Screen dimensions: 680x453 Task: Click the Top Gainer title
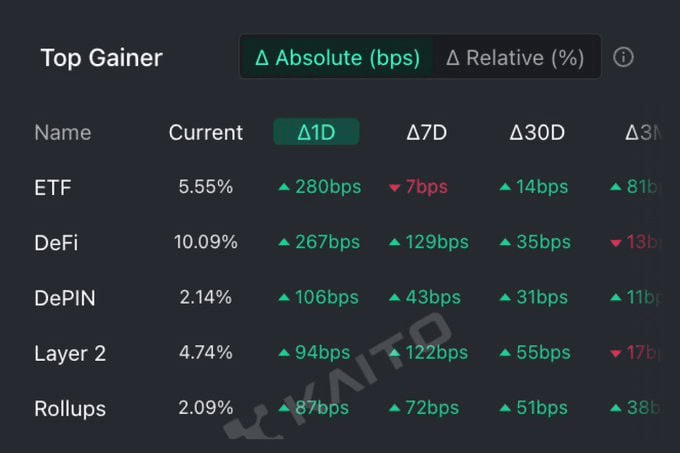point(101,58)
